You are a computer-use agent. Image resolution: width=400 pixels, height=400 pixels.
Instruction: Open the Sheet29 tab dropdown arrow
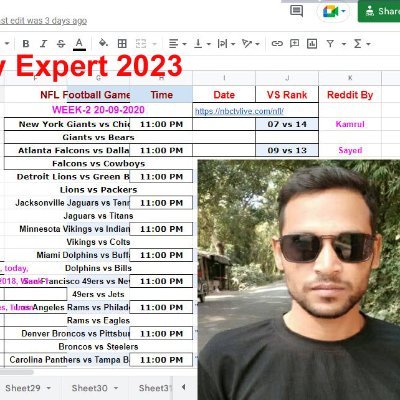(x=49, y=388)
